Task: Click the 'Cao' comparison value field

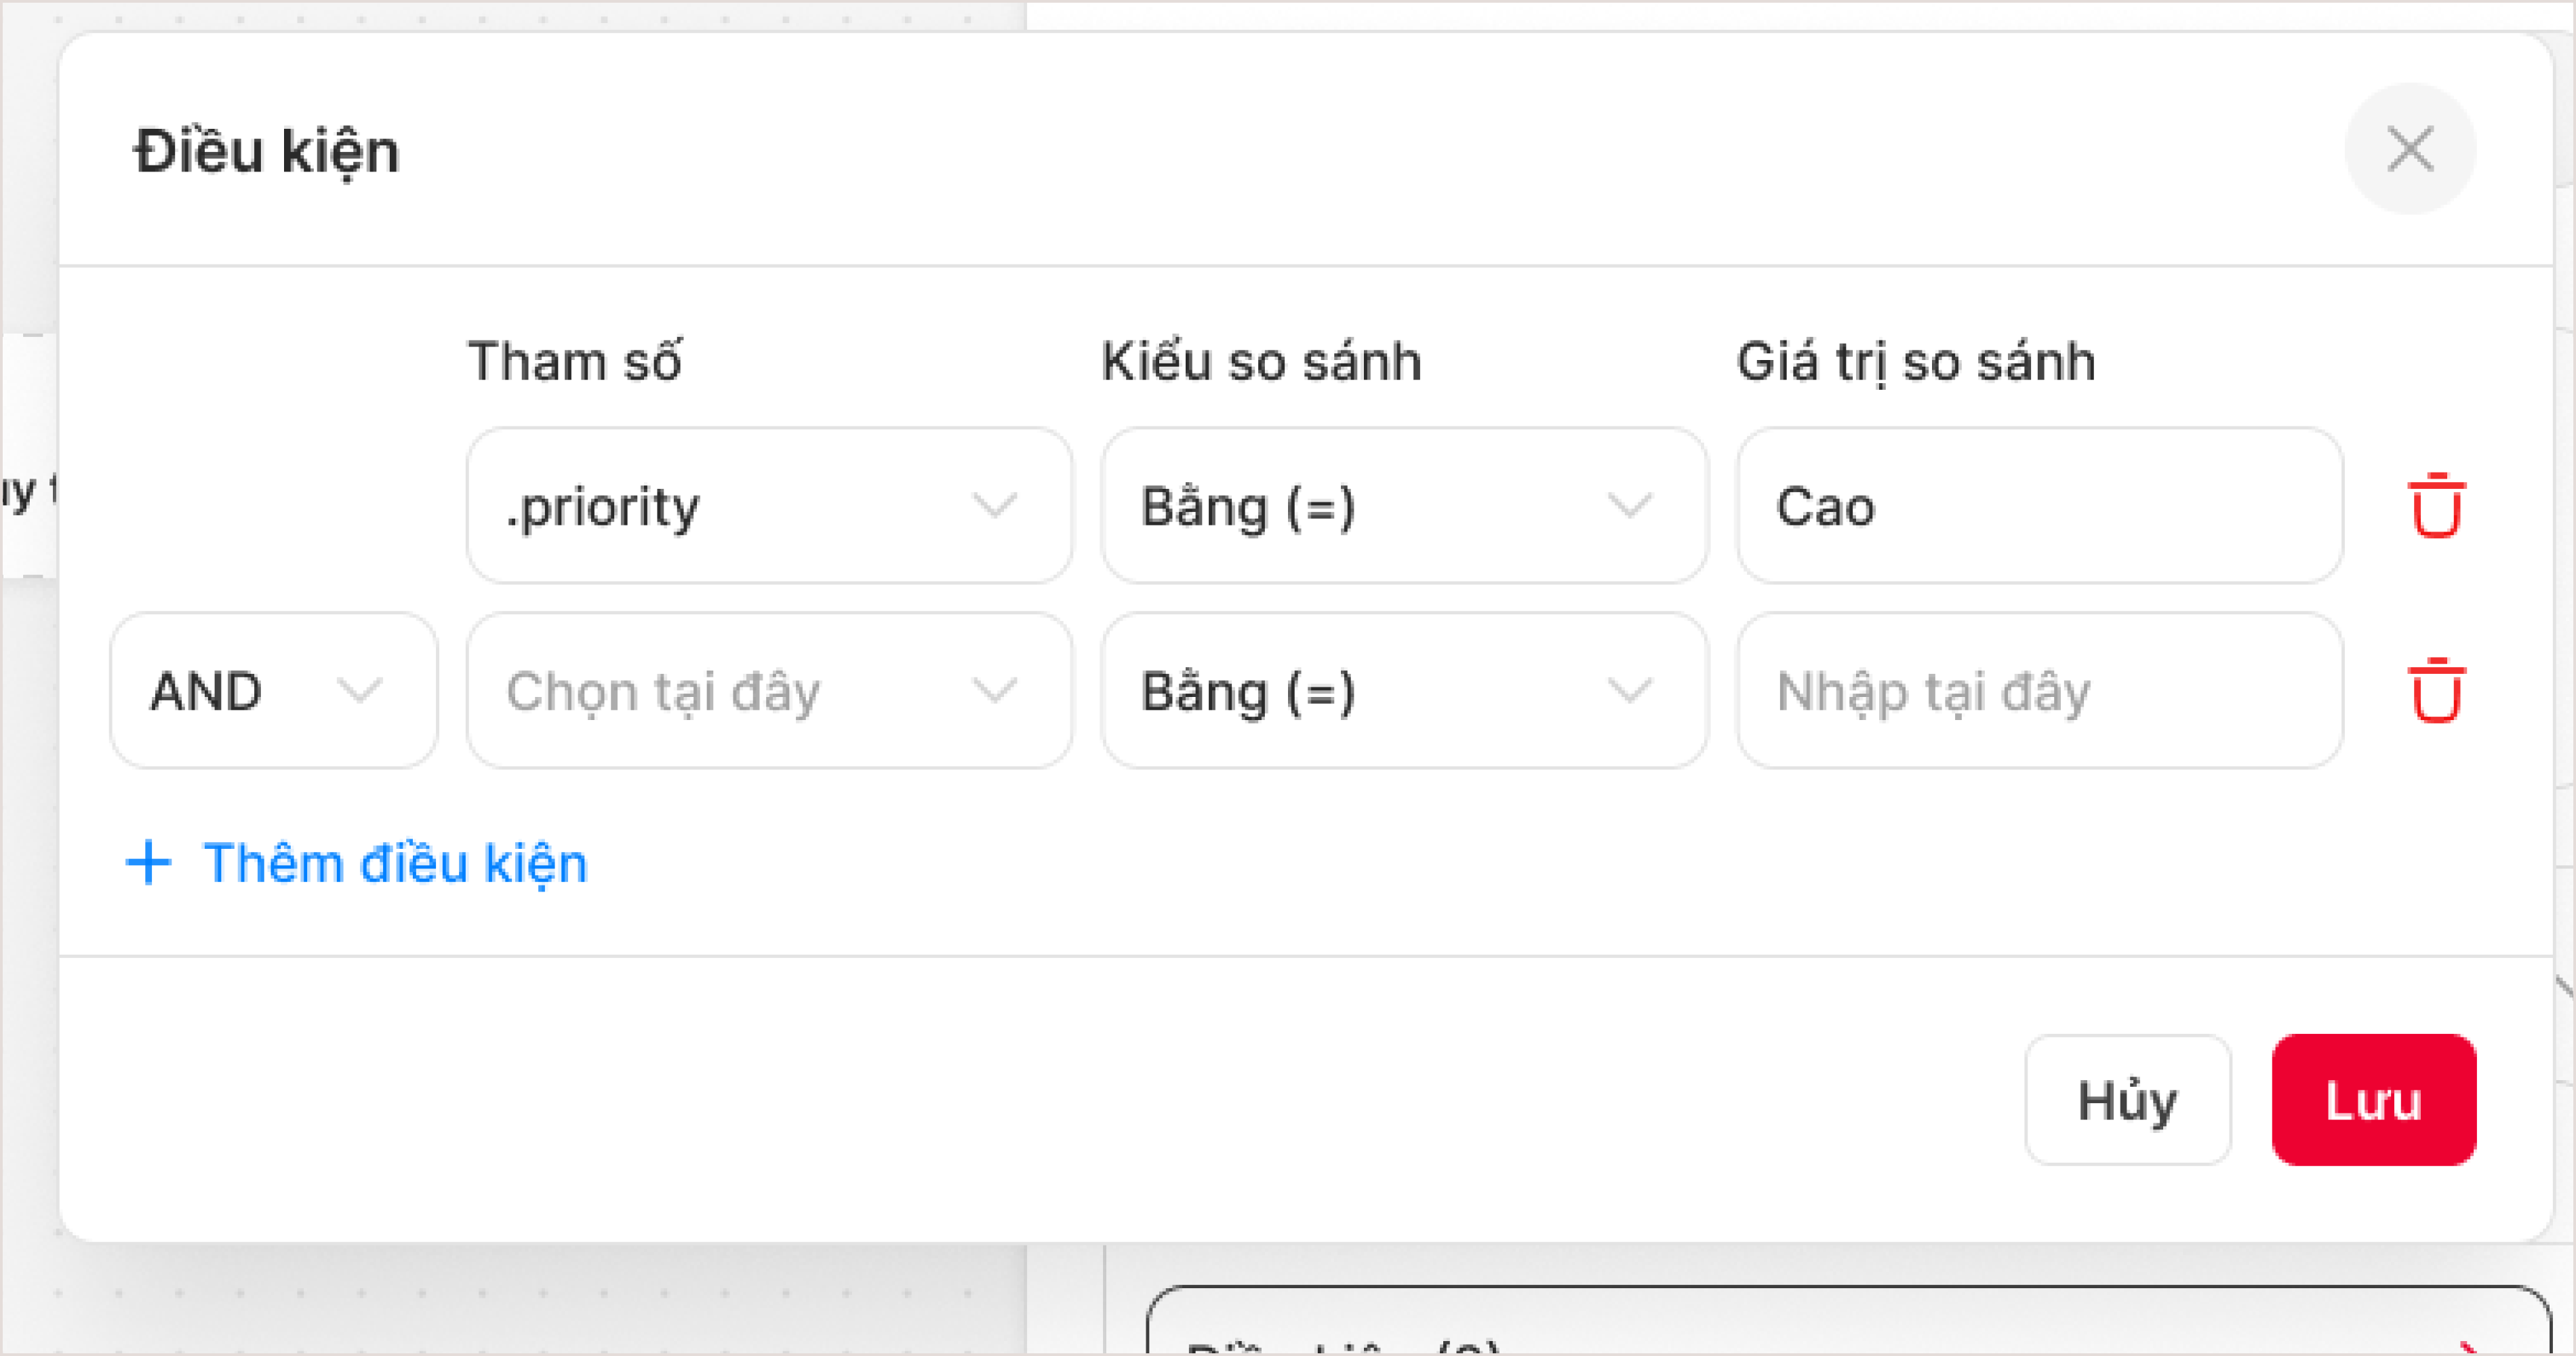Action: point(2039,506)
